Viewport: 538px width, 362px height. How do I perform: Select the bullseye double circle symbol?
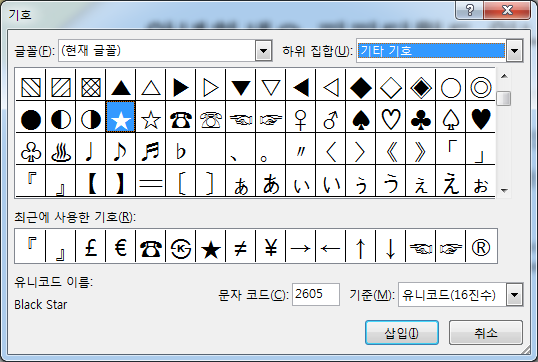tap(481, 87)
